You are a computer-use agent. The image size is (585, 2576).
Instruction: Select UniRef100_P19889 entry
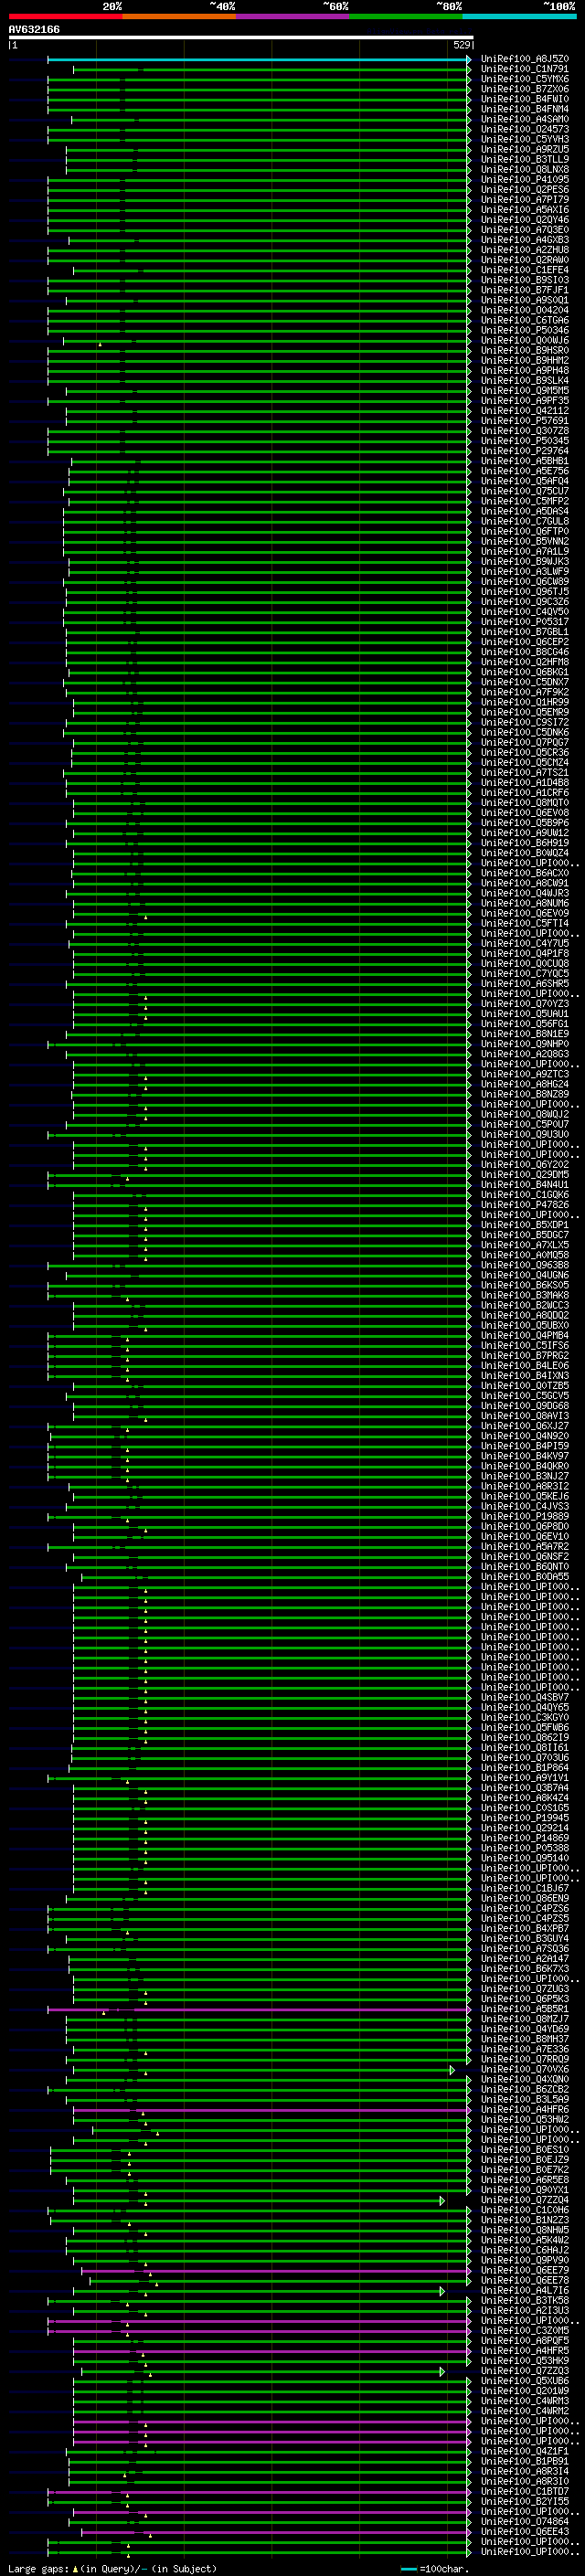(525, 1517)
